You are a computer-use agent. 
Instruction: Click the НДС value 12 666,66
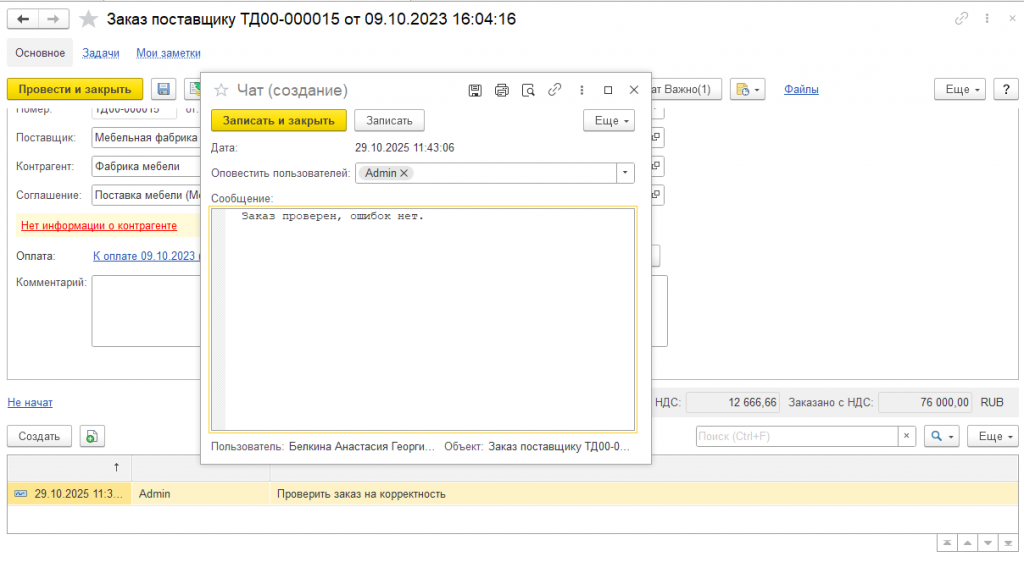733,403
